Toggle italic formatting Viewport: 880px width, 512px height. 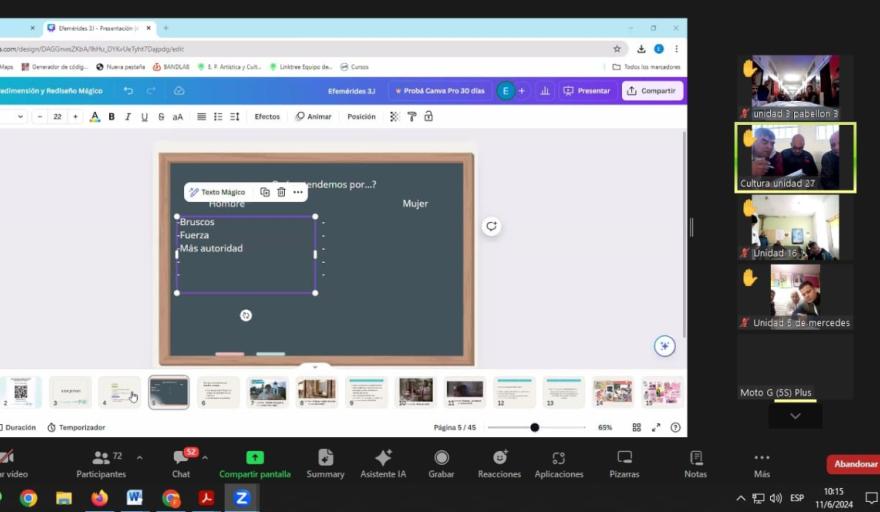[128, 117]
